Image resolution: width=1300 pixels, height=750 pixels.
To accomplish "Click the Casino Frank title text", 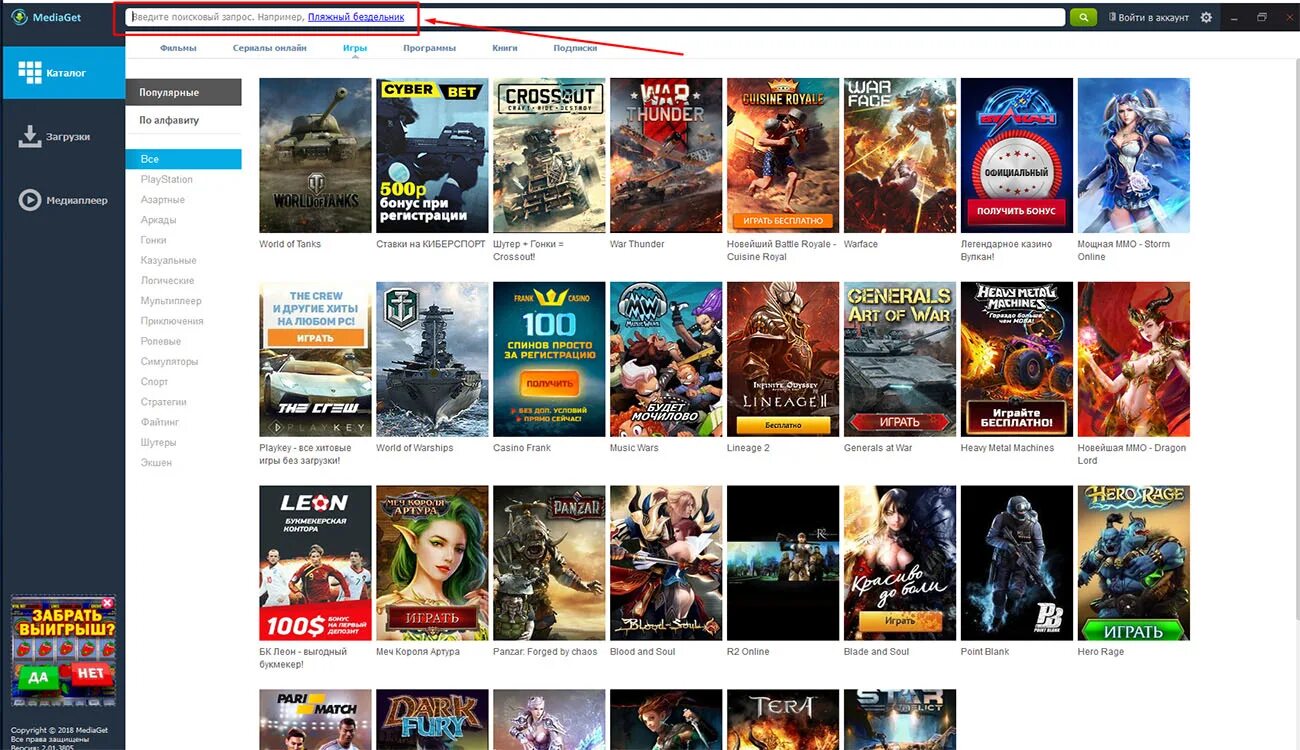I will point(522,448).
